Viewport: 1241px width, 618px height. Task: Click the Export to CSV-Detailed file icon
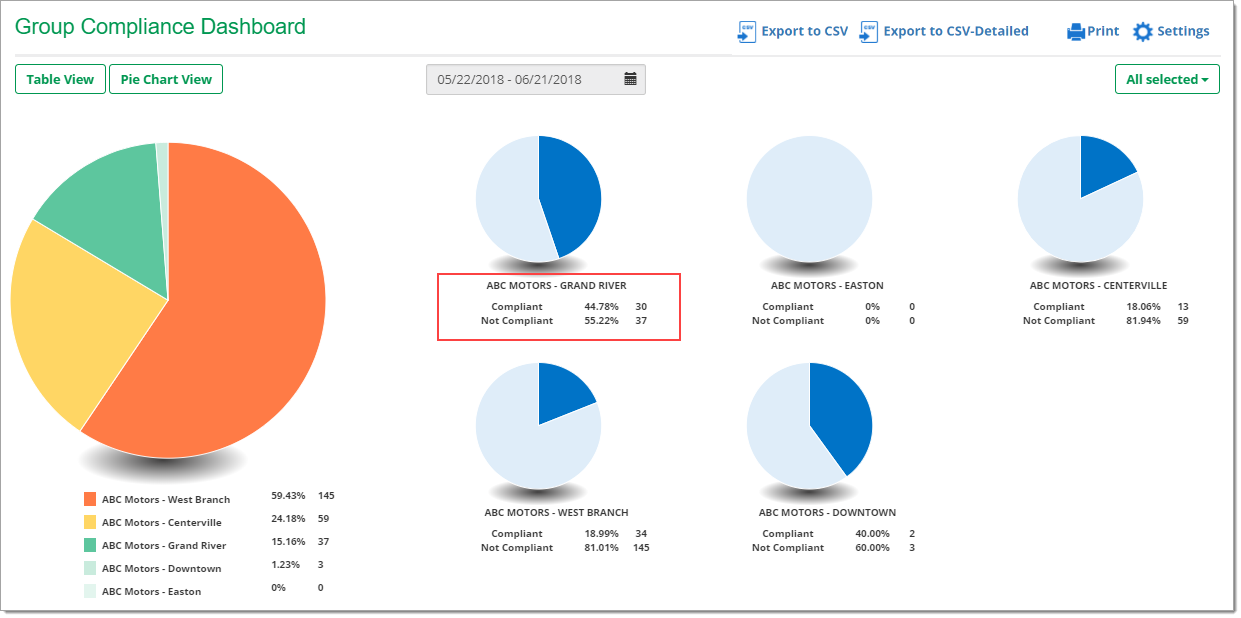869,31
